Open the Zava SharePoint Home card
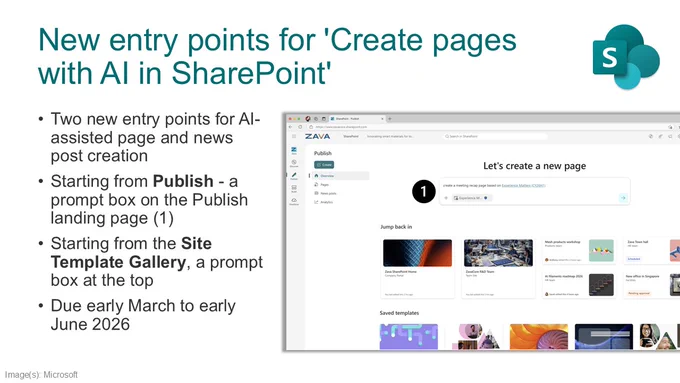 [x=417, y=267]
